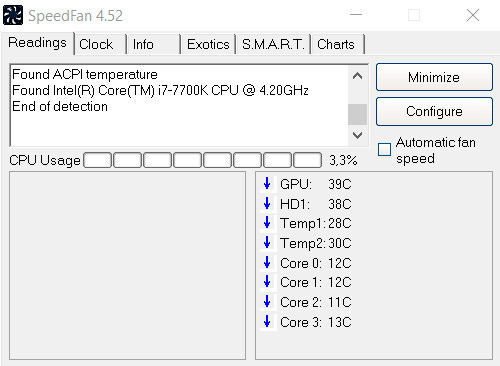Click the down arrow icon next to HD1

point(267,203)
